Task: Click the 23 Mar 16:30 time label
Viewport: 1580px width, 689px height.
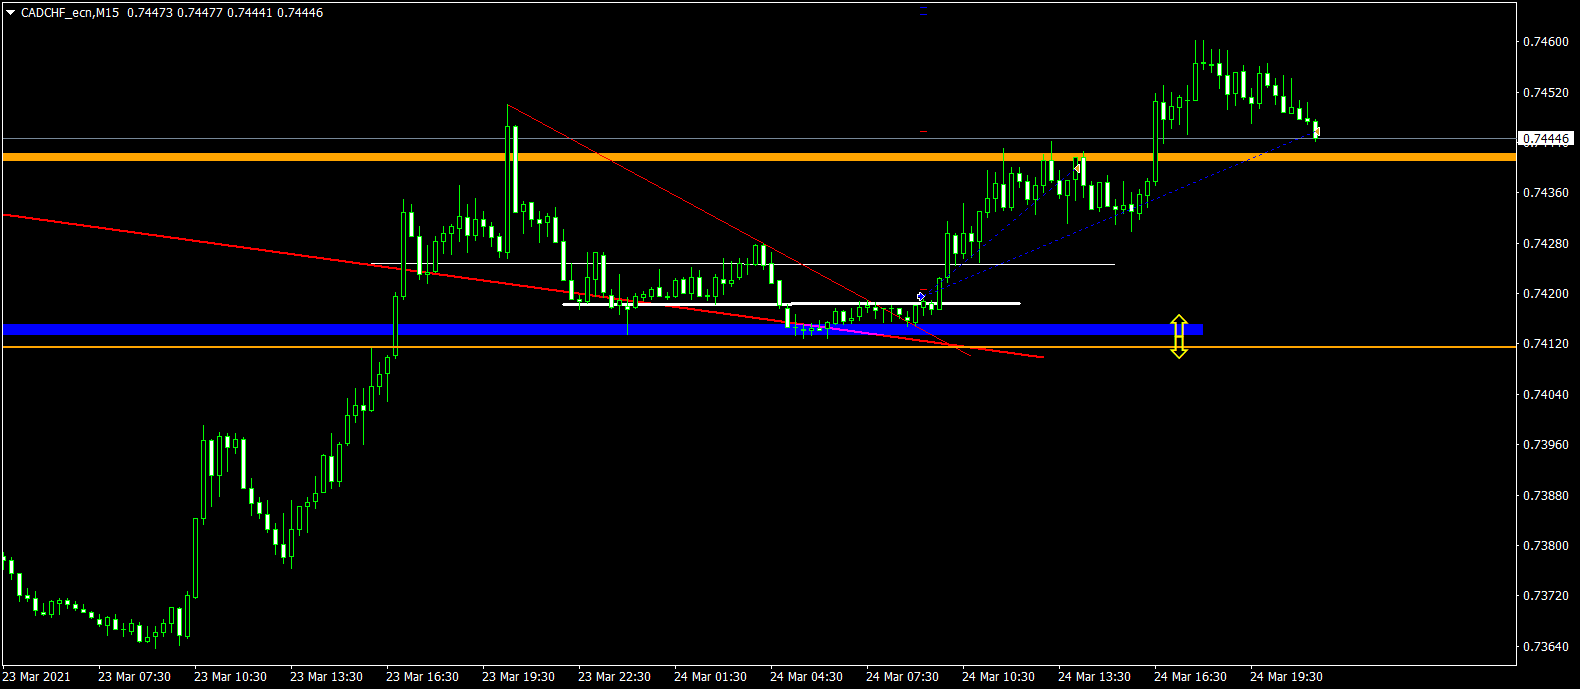Action: tap(423, 677)
